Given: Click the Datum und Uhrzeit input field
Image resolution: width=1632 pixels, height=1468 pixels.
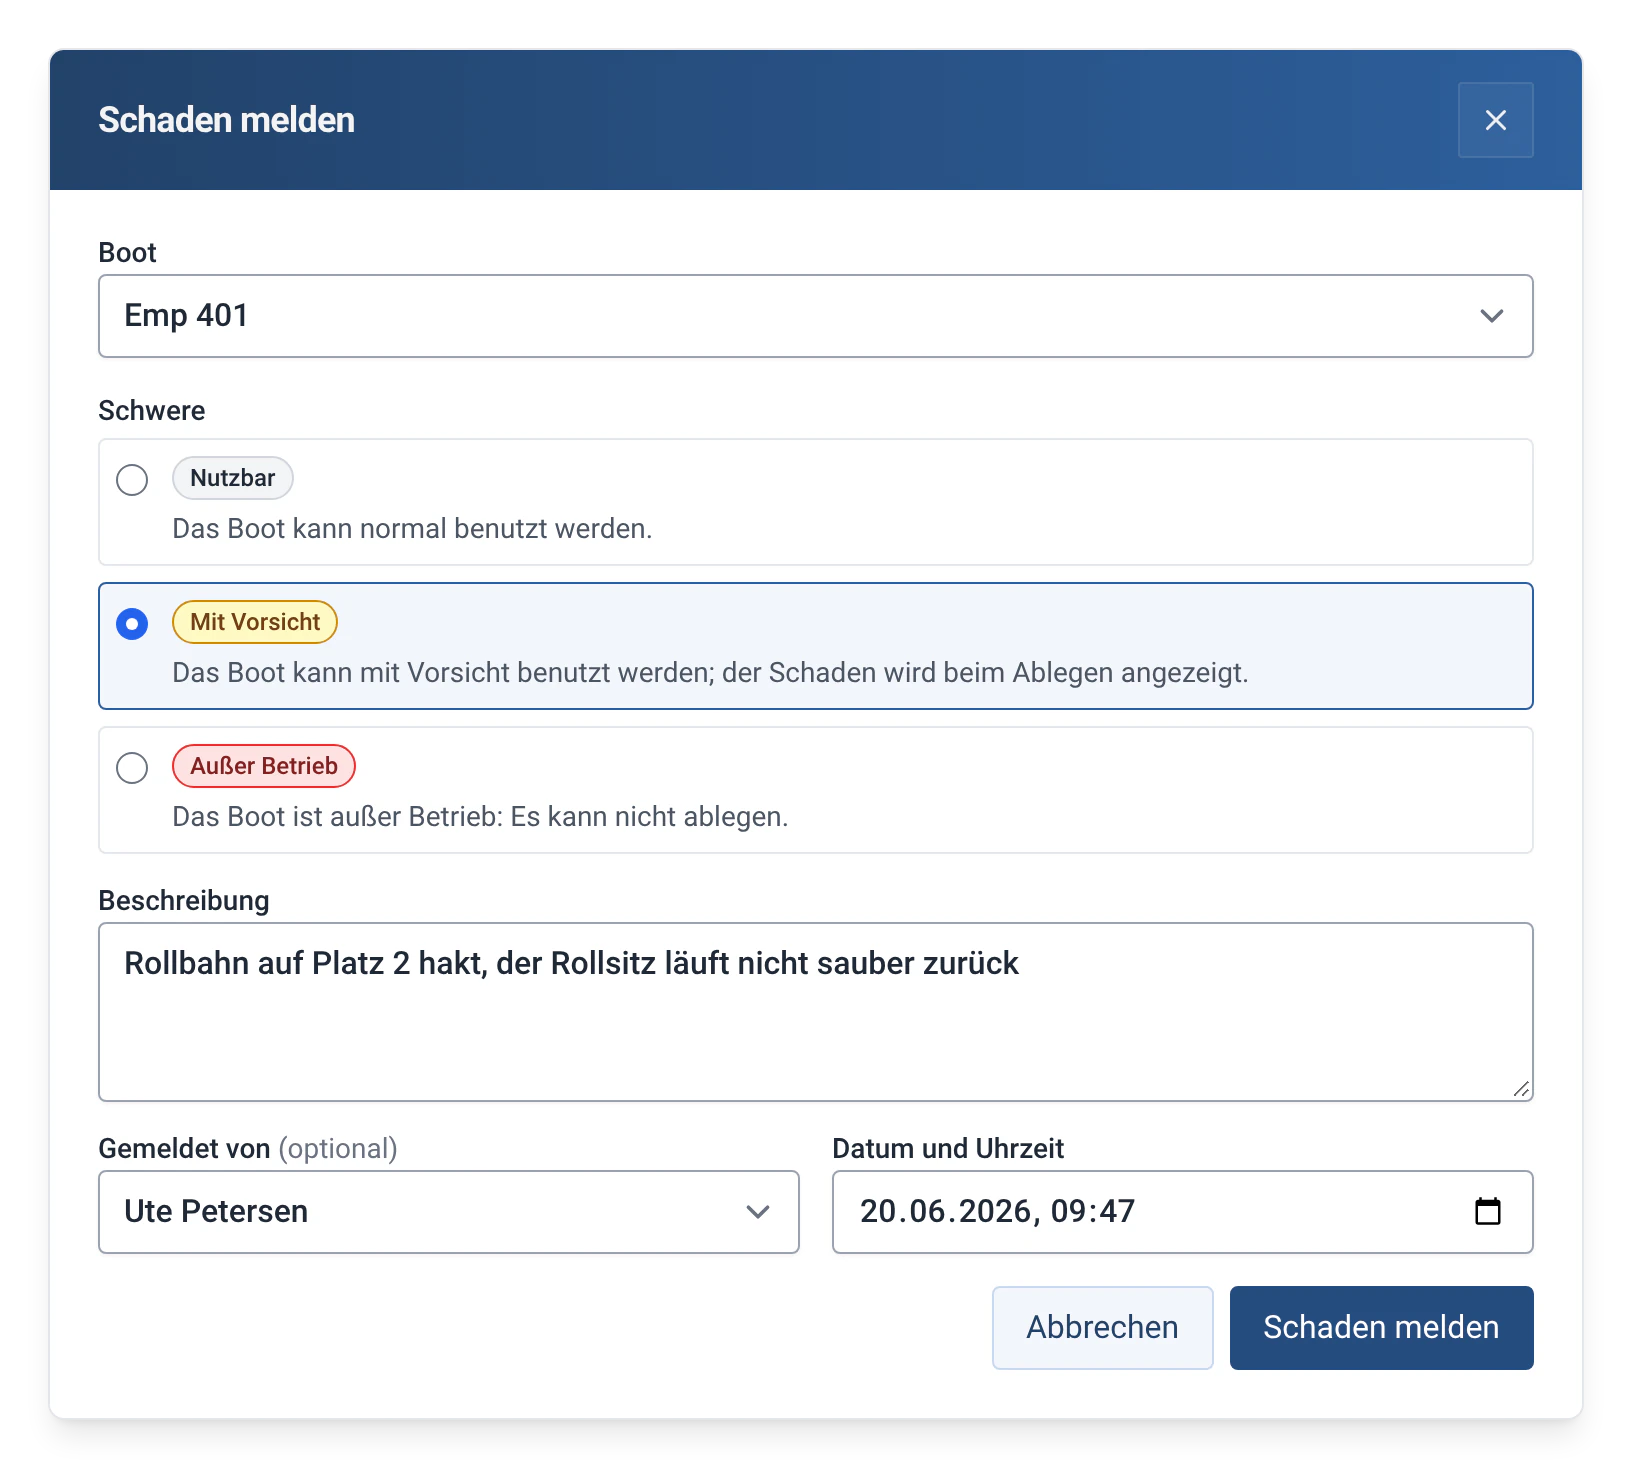Looking at the screenshot, I should click(1183, 1212).
